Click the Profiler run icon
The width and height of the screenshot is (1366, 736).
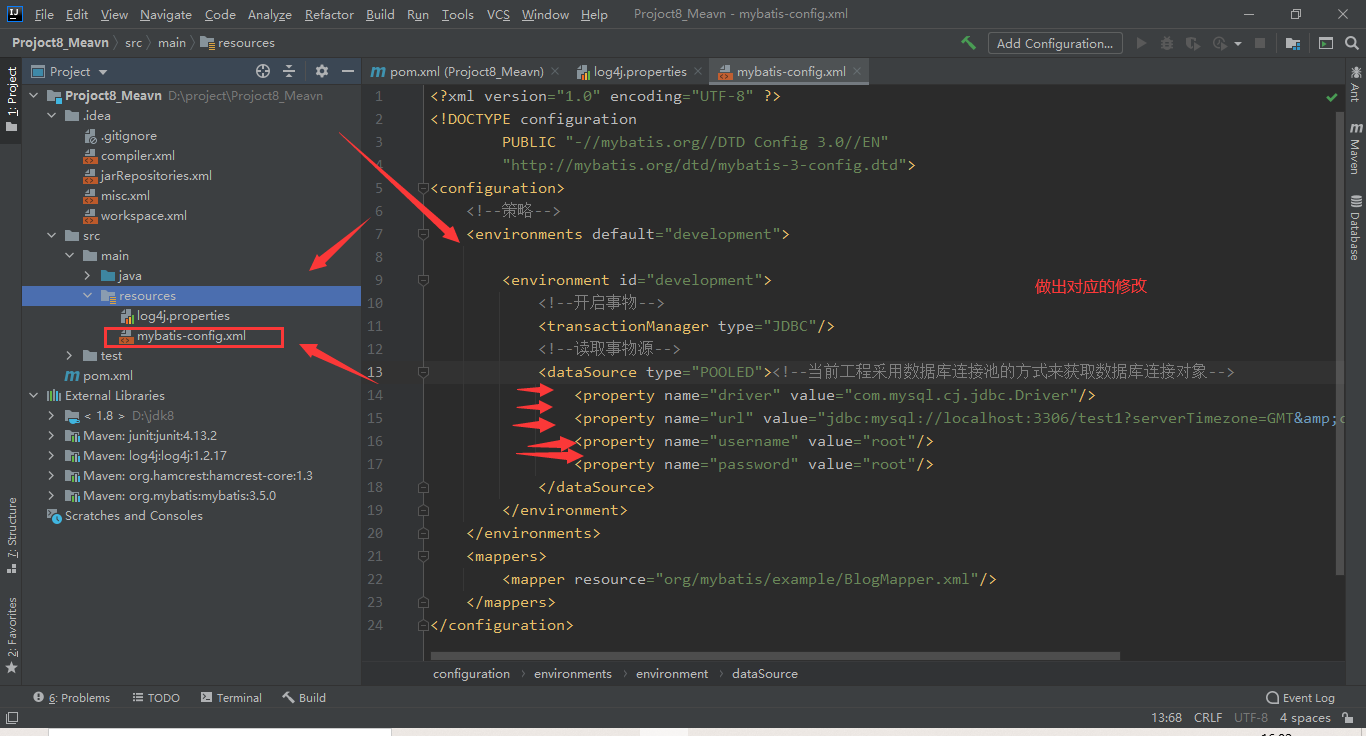point(1219,43)
